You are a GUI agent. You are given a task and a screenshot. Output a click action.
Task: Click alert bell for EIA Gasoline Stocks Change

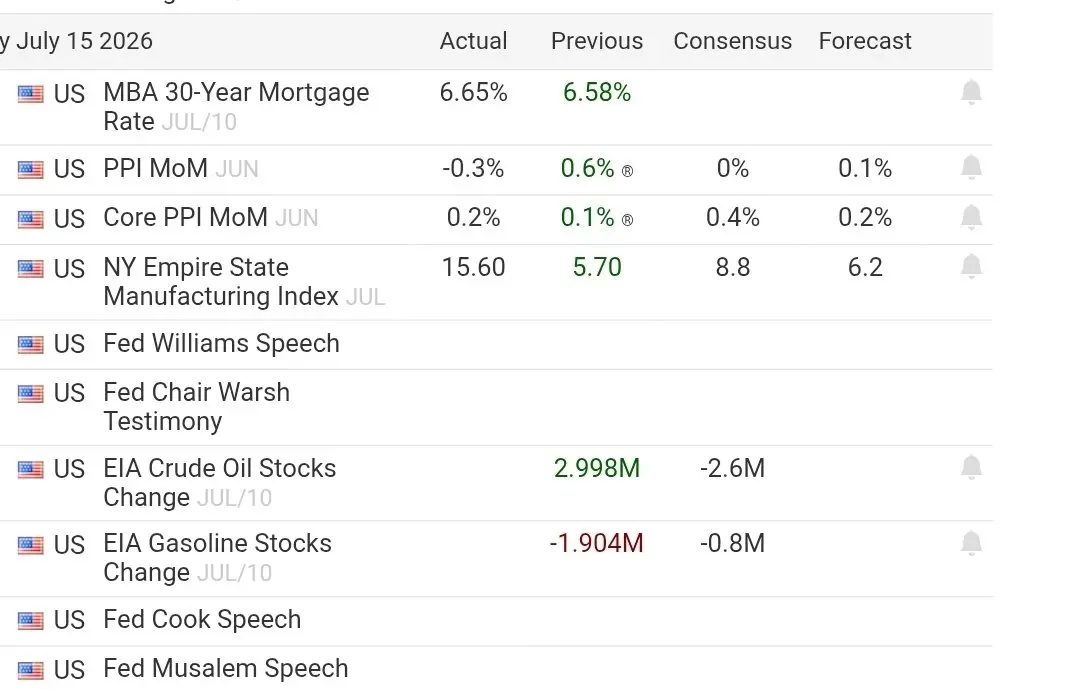click(x=971, y=544)
